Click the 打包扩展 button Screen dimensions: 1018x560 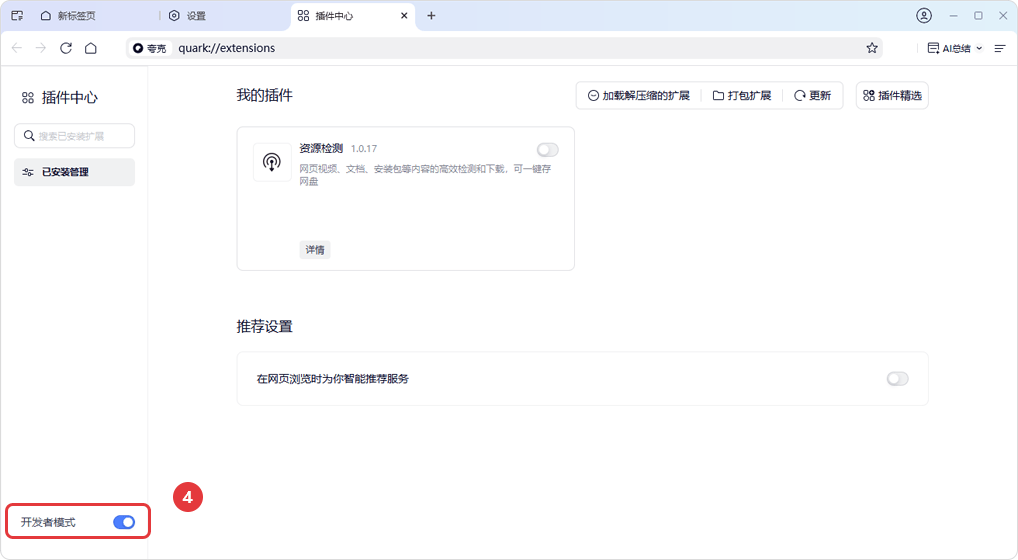click(741, 96)
